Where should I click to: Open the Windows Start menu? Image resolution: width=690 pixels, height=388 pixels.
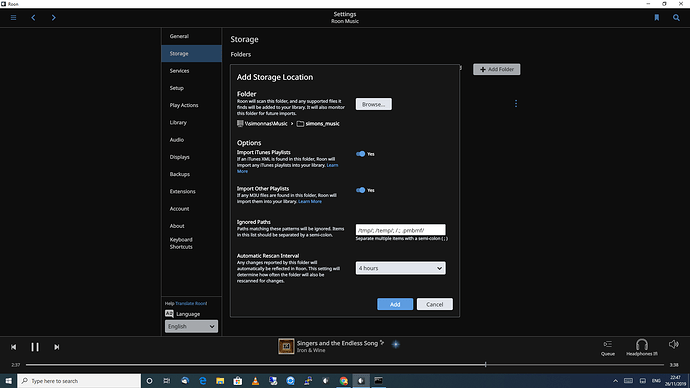8,381
